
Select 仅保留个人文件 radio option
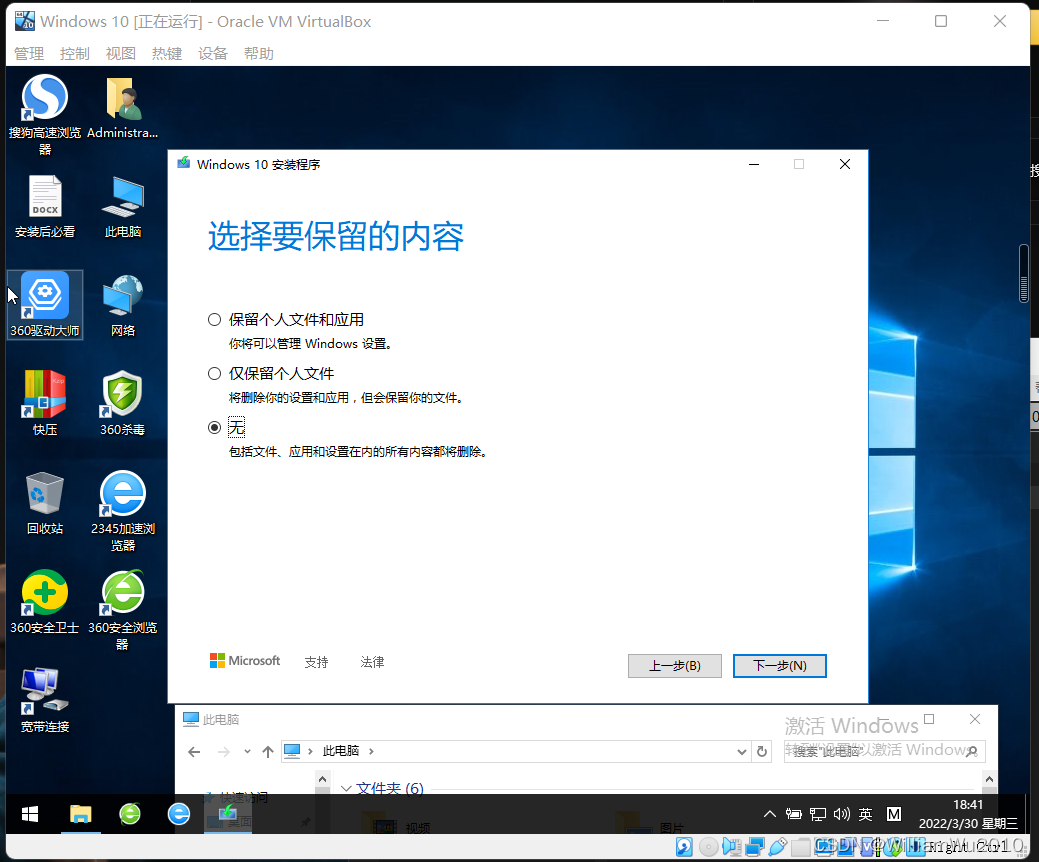click(x=214, y=374)
